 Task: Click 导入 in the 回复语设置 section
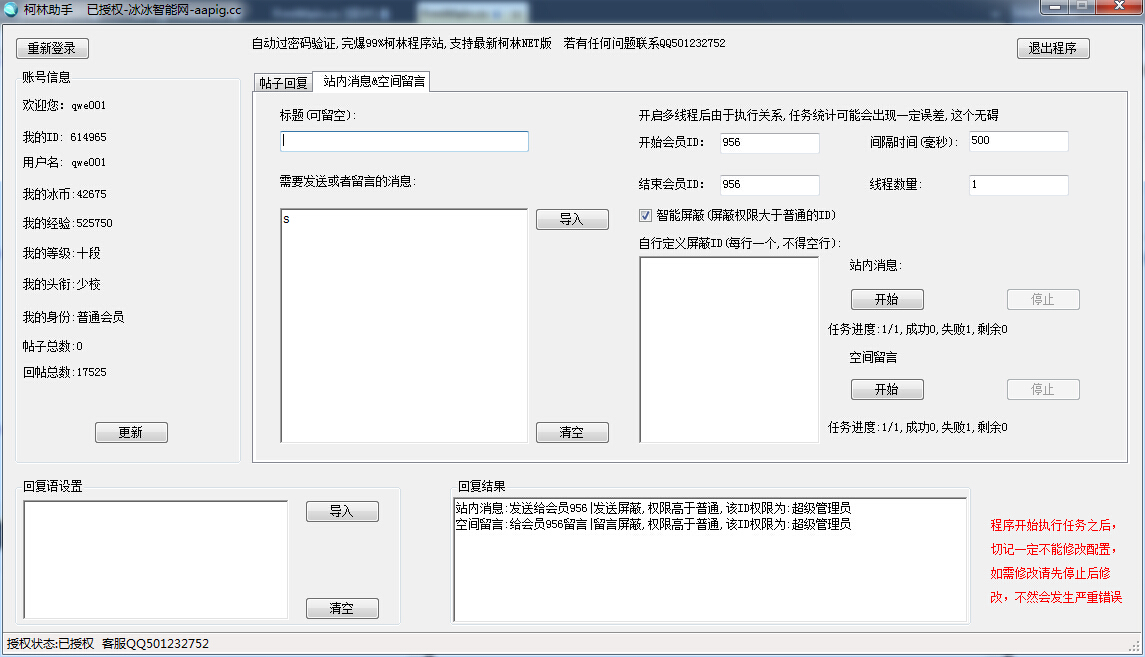click(x=342, y=512)
